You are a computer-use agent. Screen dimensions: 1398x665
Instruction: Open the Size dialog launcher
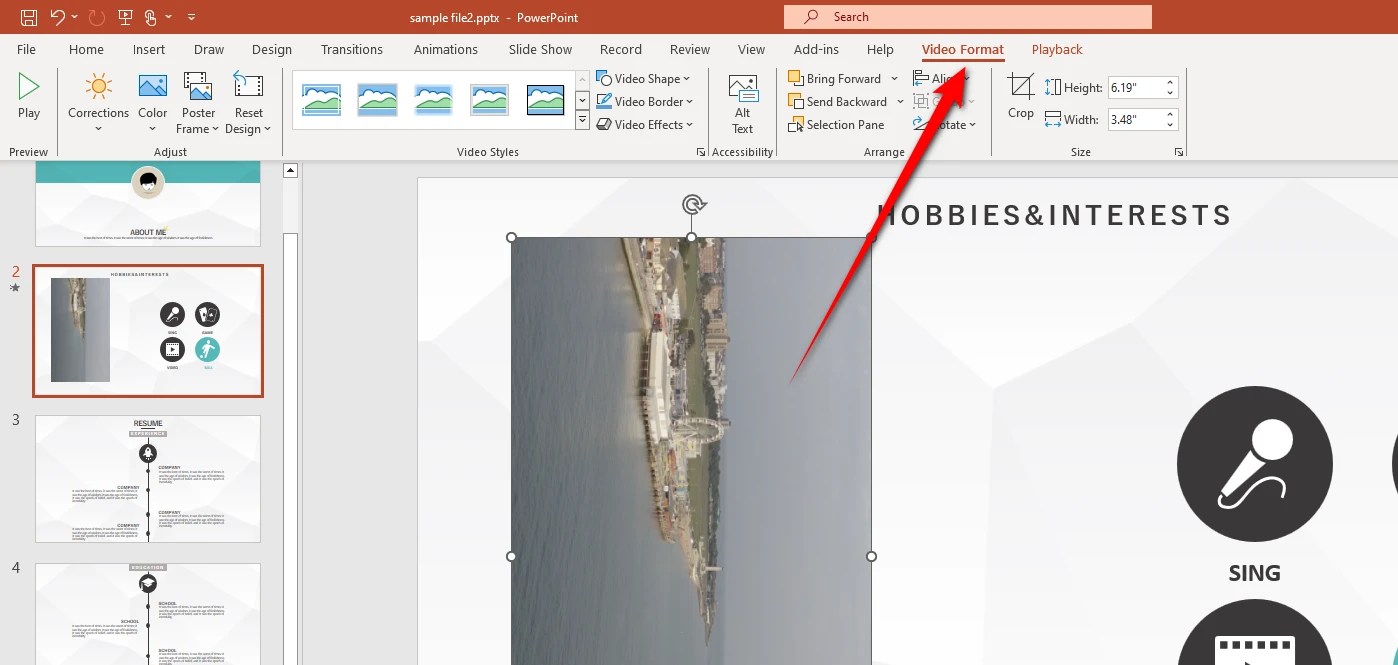tap(1178, 151)
